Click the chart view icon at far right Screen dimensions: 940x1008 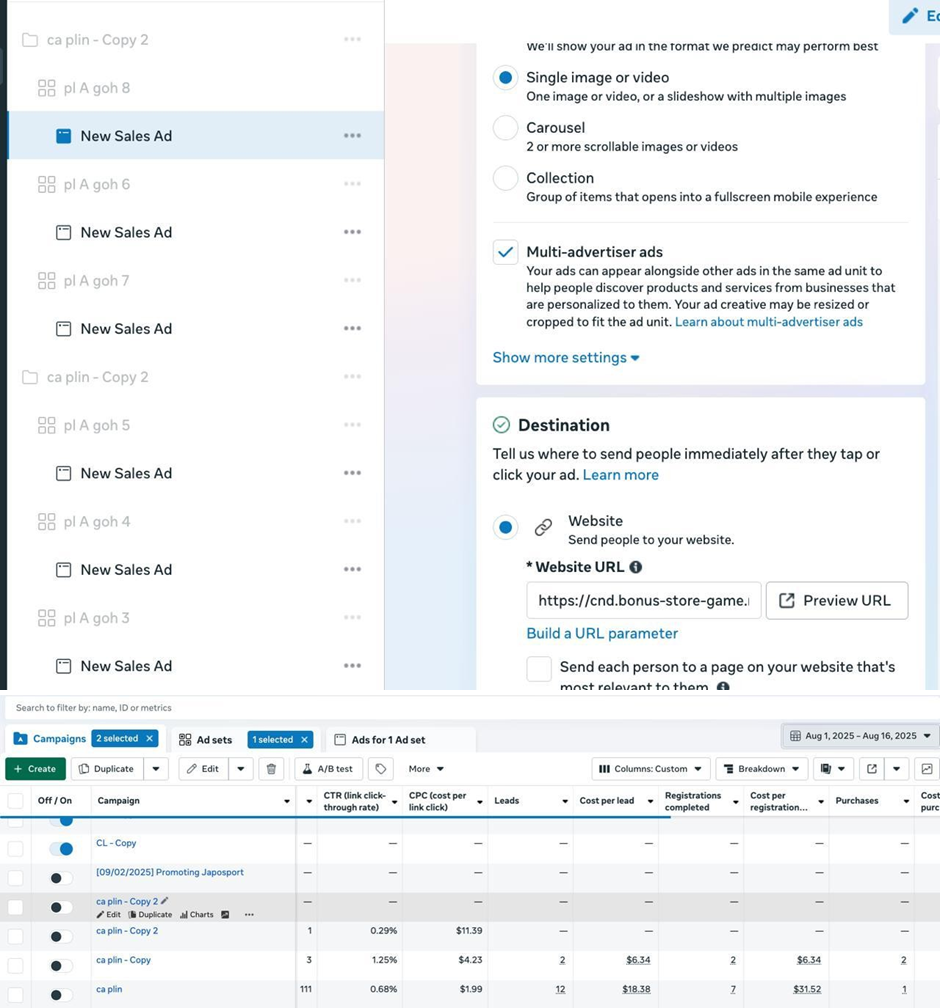[927, 769]
